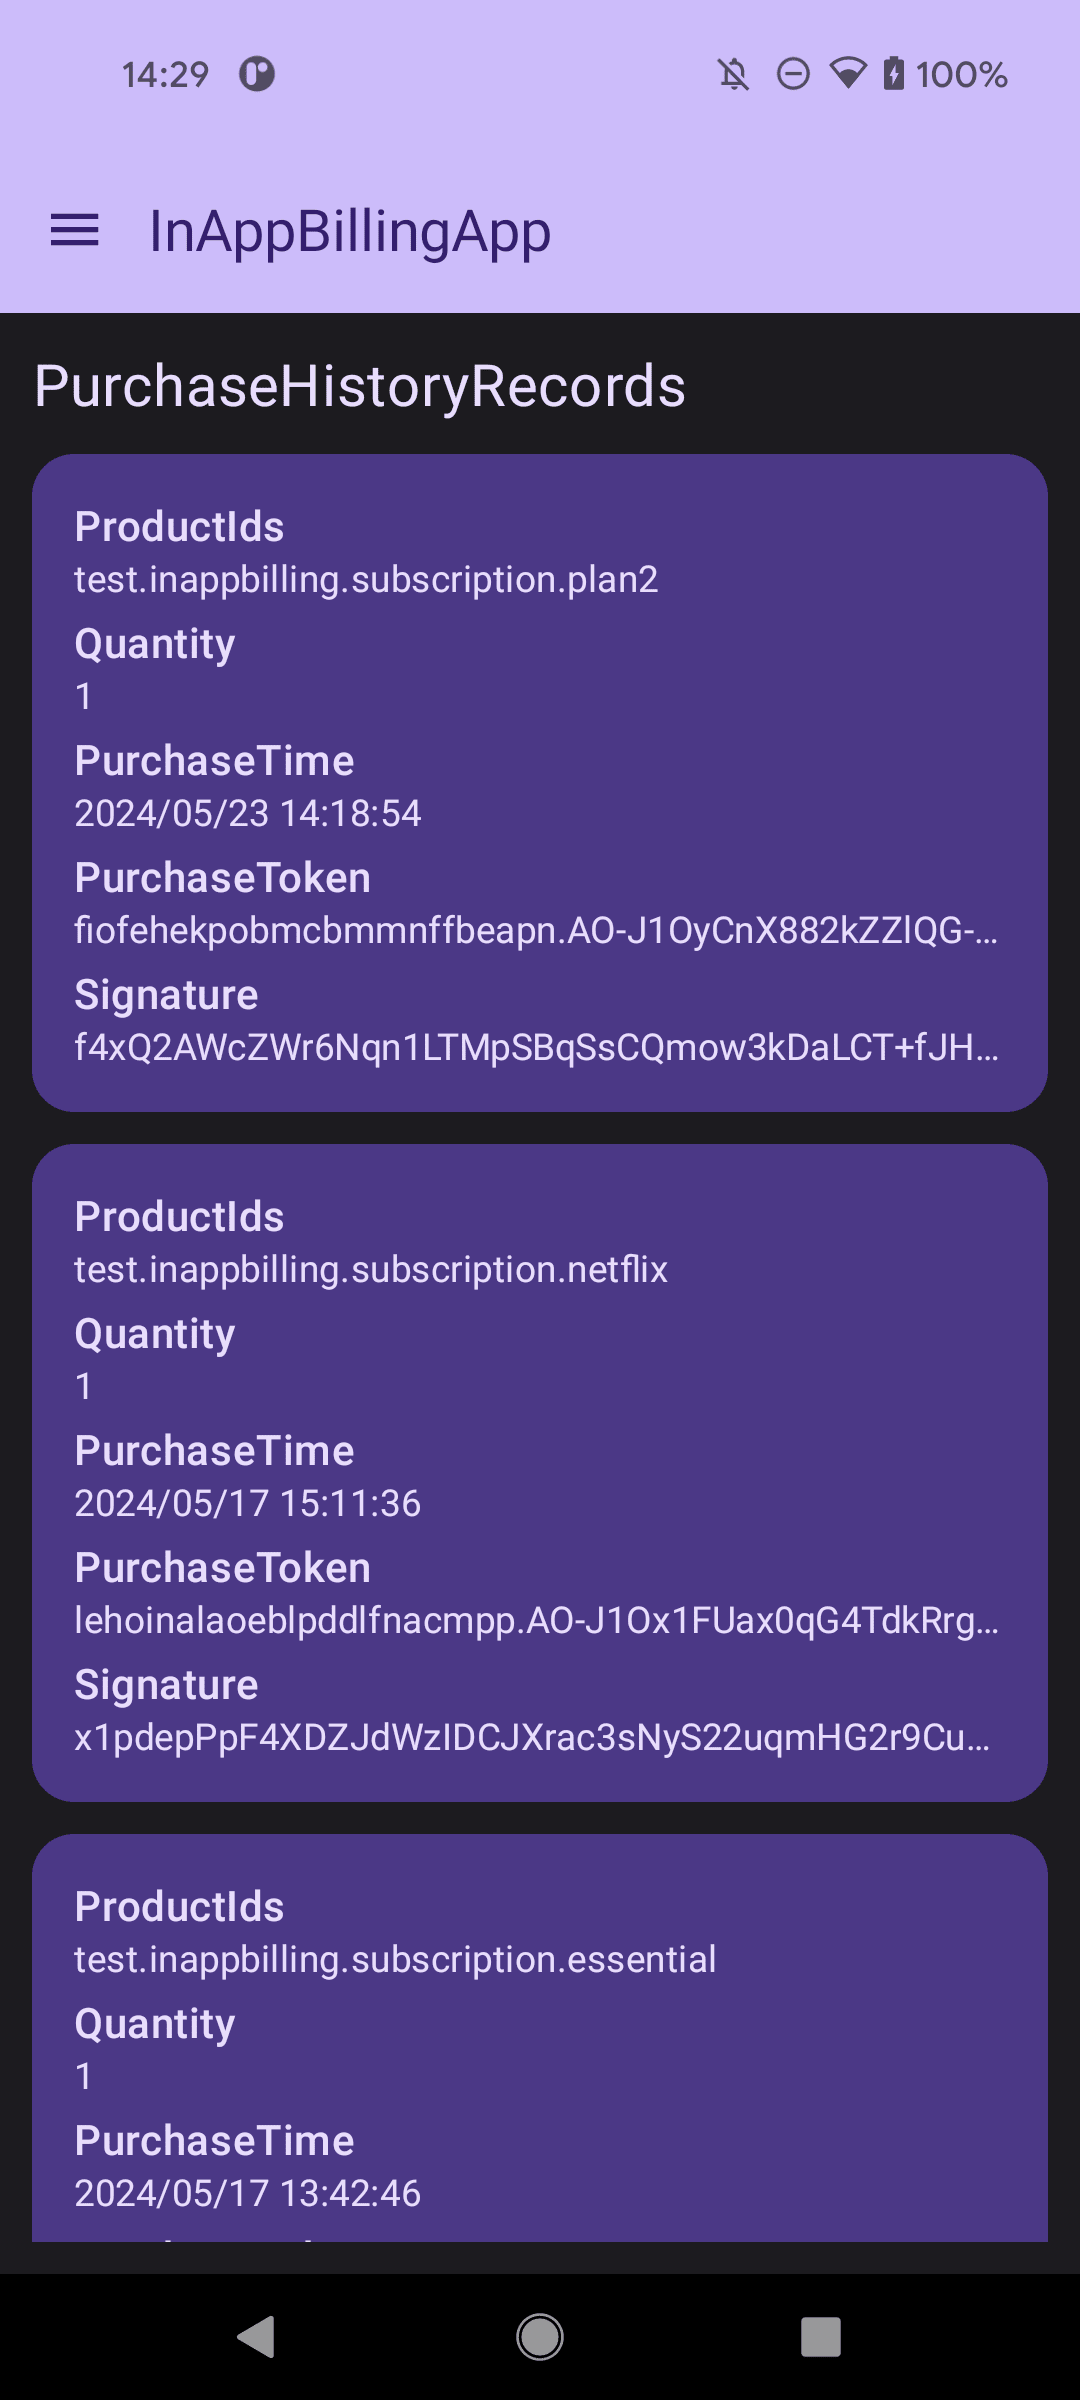Select the subscription.netflix product ID text

[x=371, y=1270]
